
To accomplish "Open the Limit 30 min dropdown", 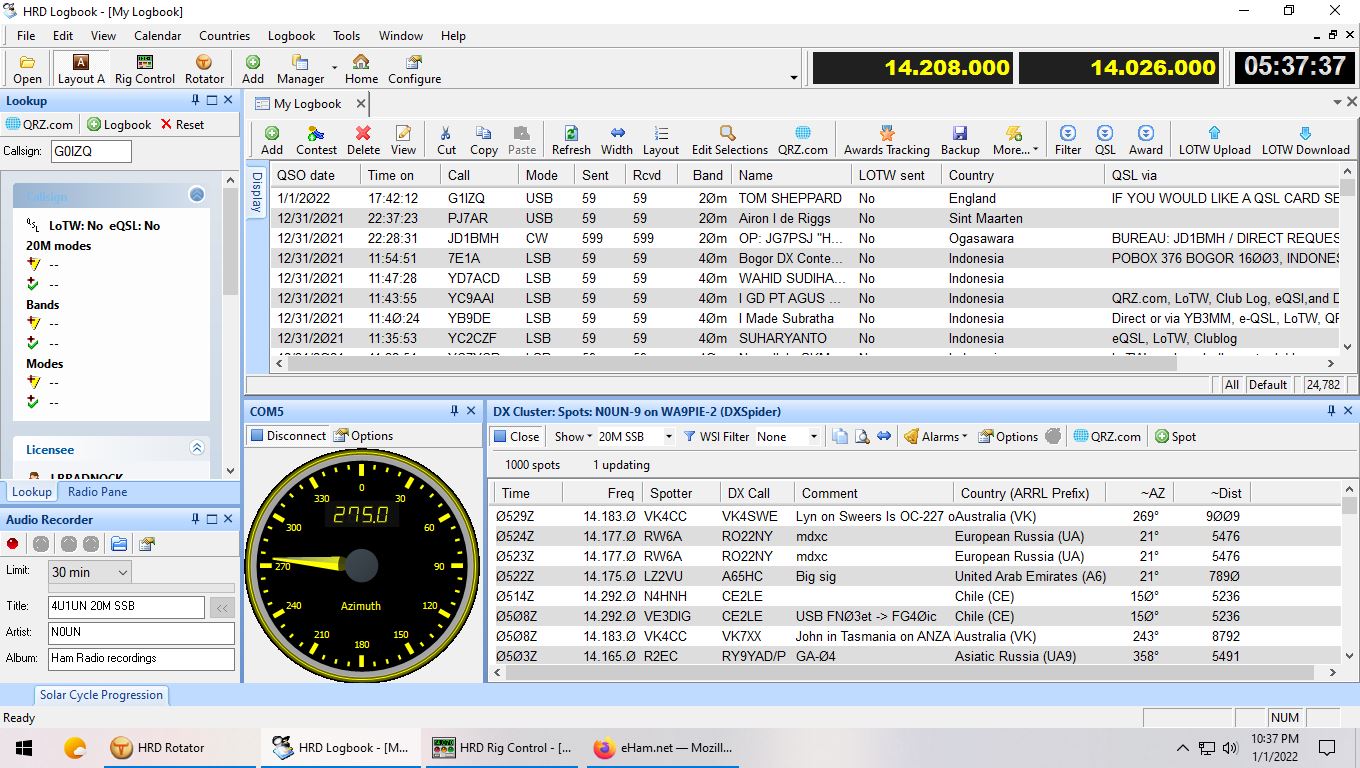I will 123,572.
